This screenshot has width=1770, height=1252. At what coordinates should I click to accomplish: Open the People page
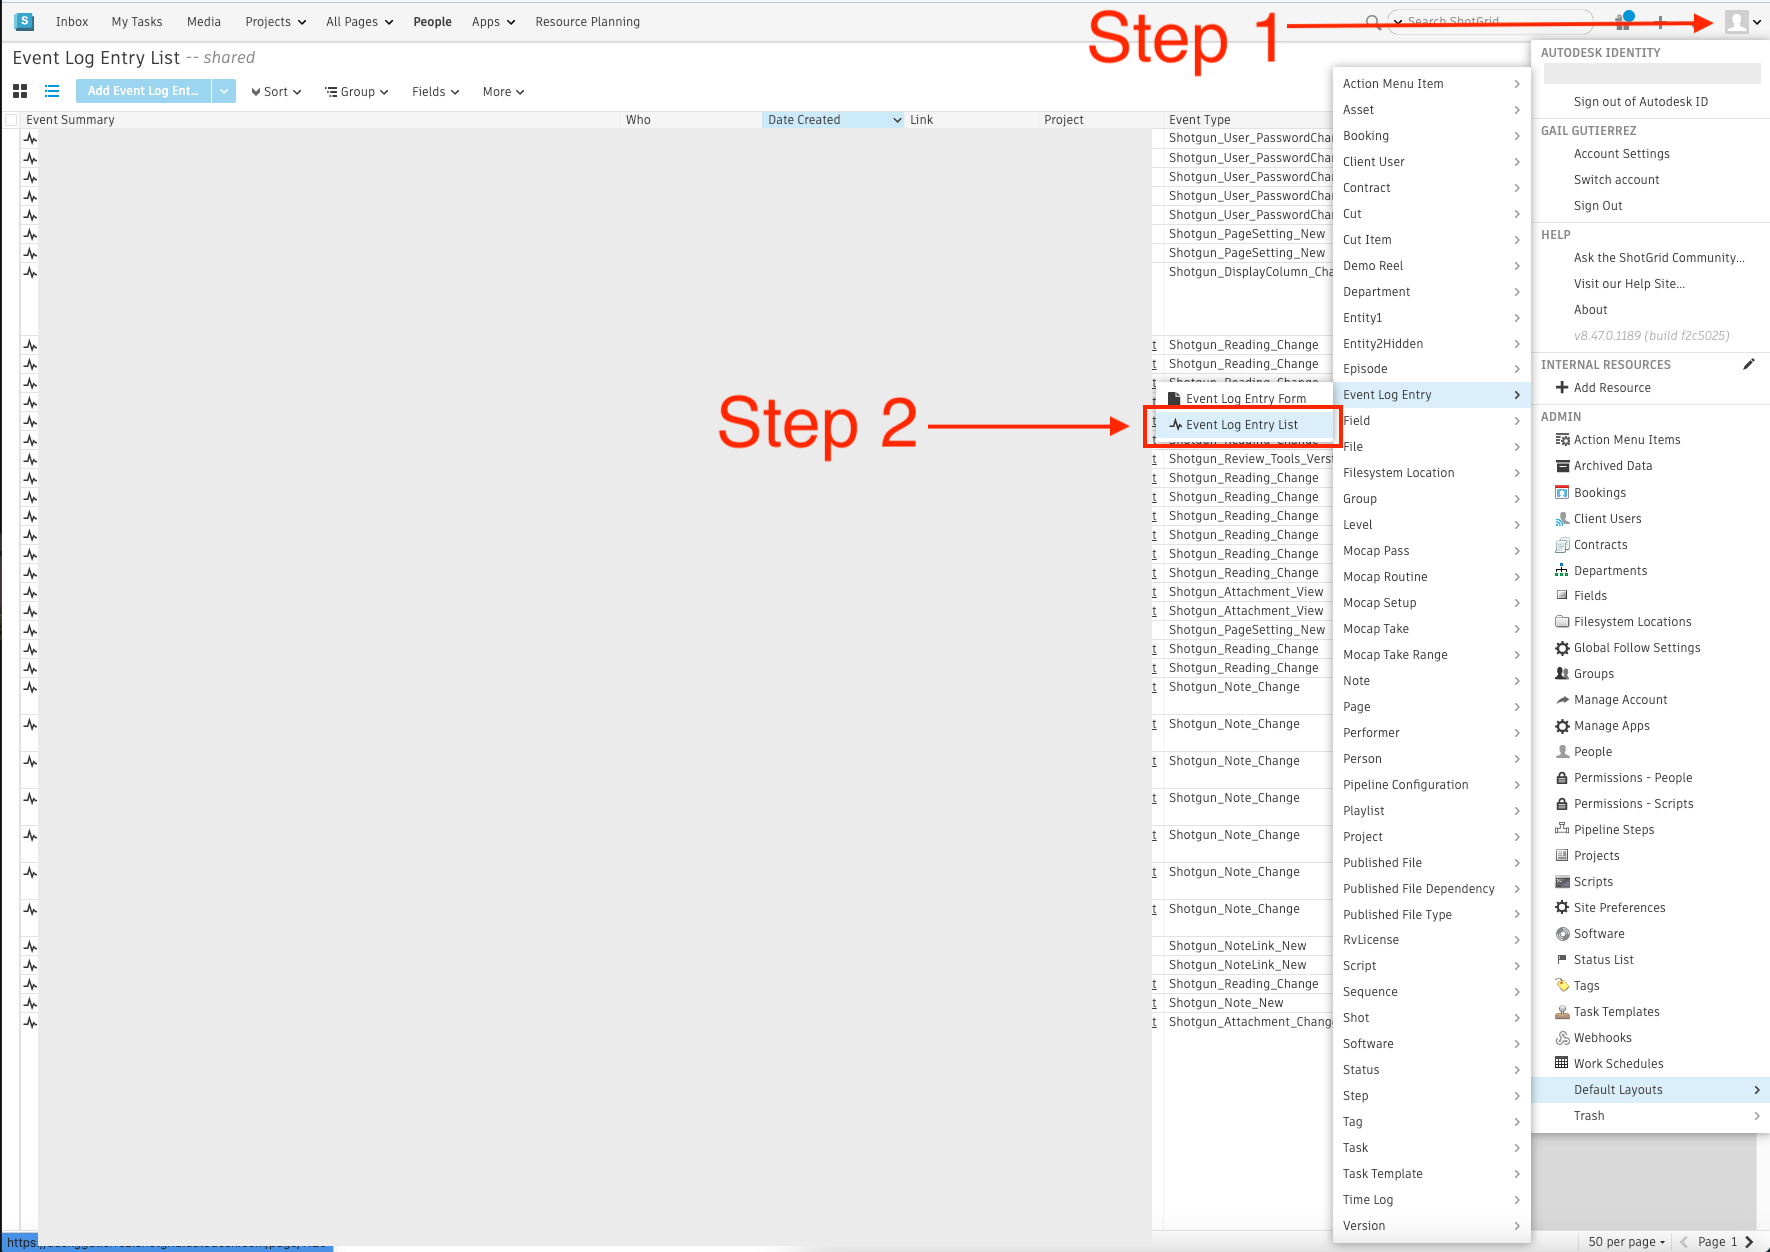433,22
